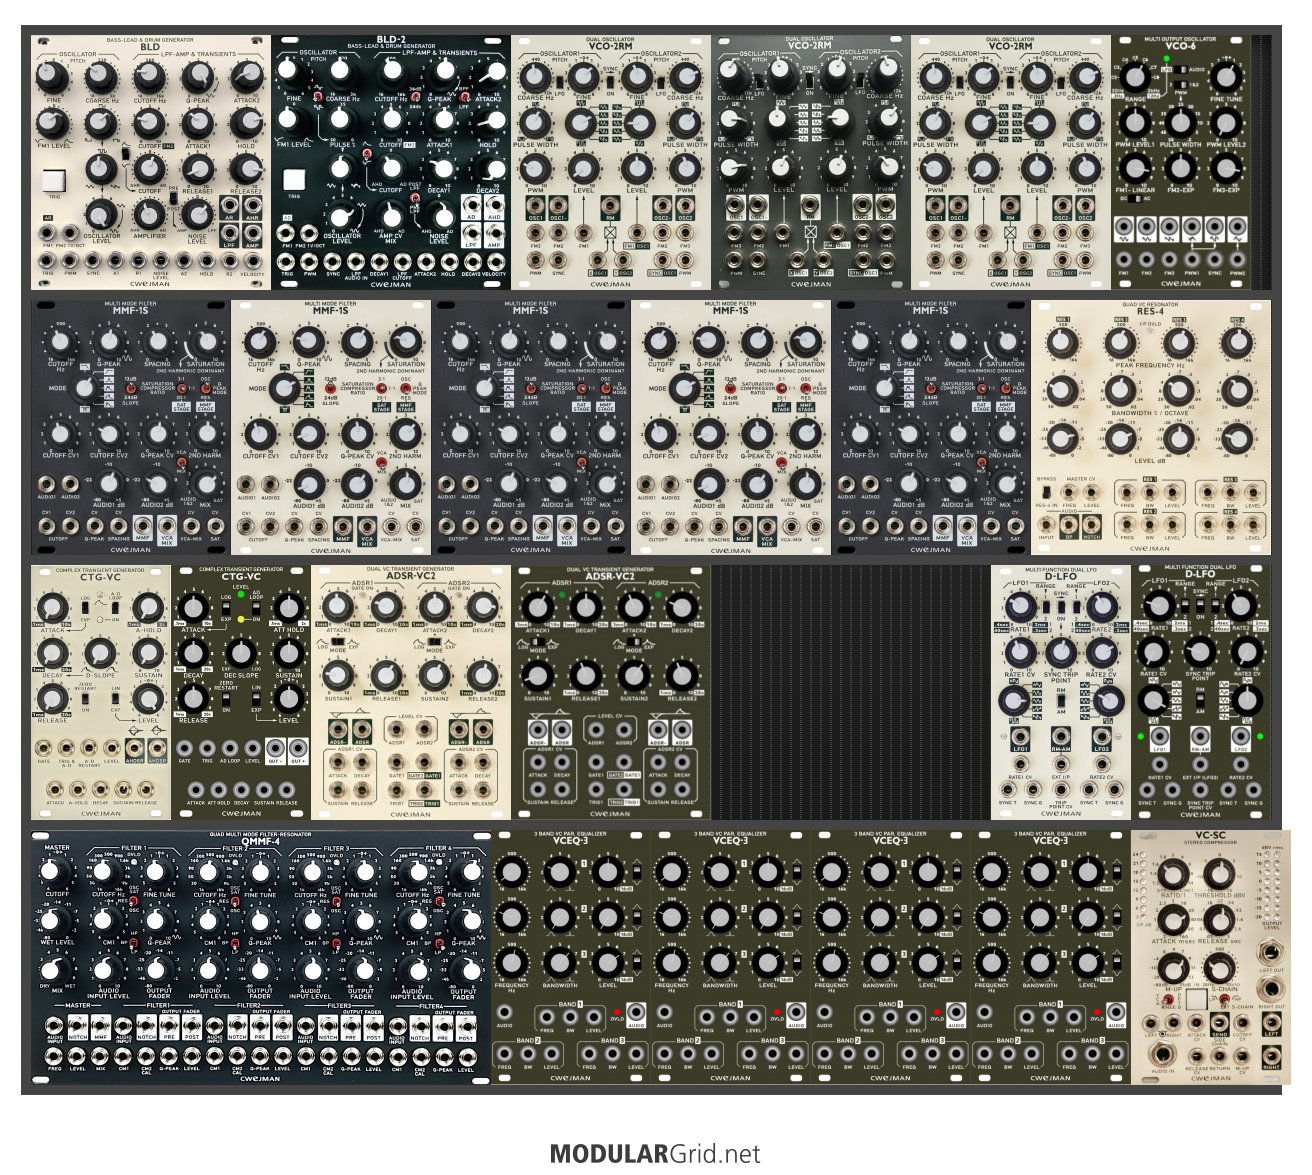Viewport: 1312px width, 1175px height.
Task: Click the INPUT jack on RES-4
Action: tap(1047, 525)
